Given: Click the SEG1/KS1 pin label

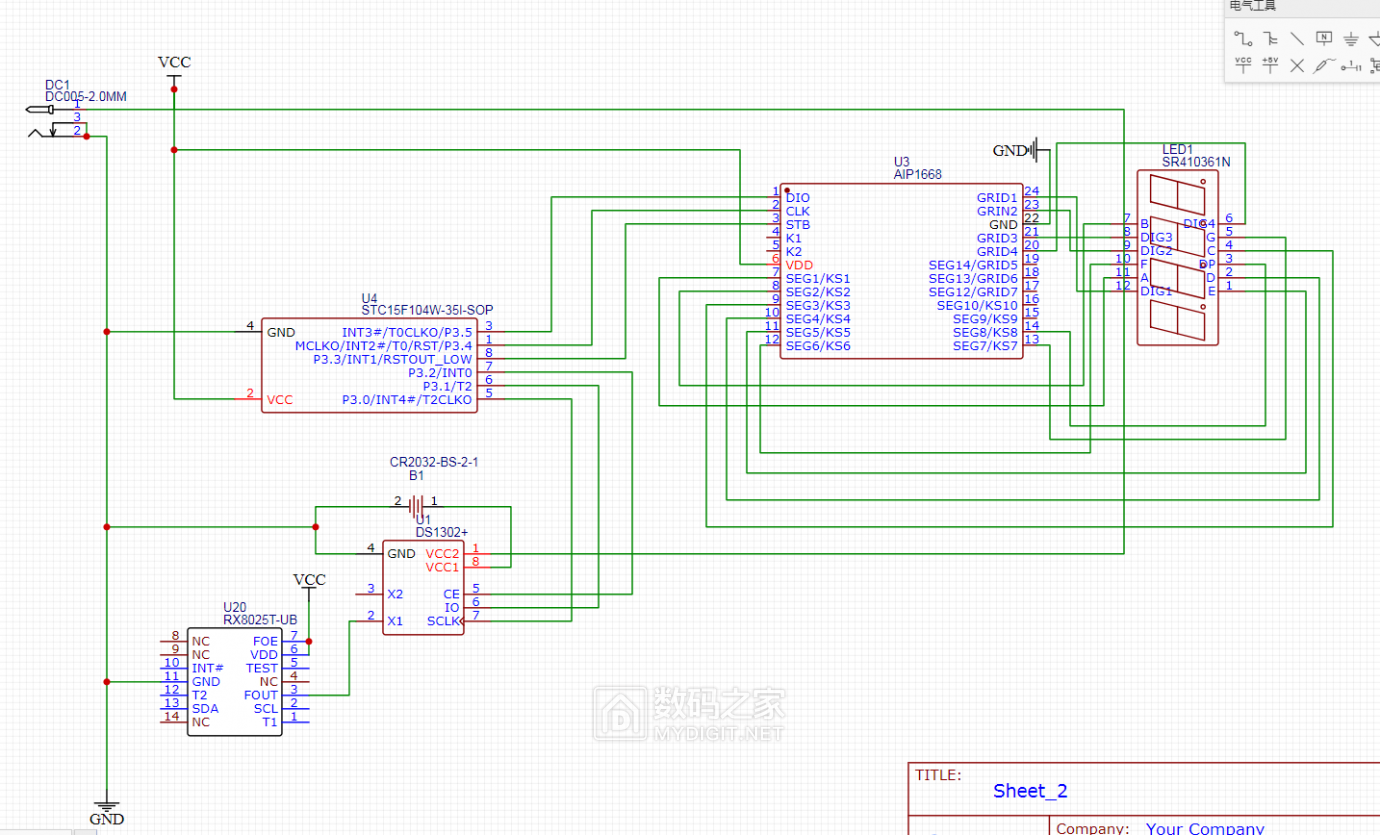Looking at the screenshot, I should pyautogui.click(x=818, y=278).
